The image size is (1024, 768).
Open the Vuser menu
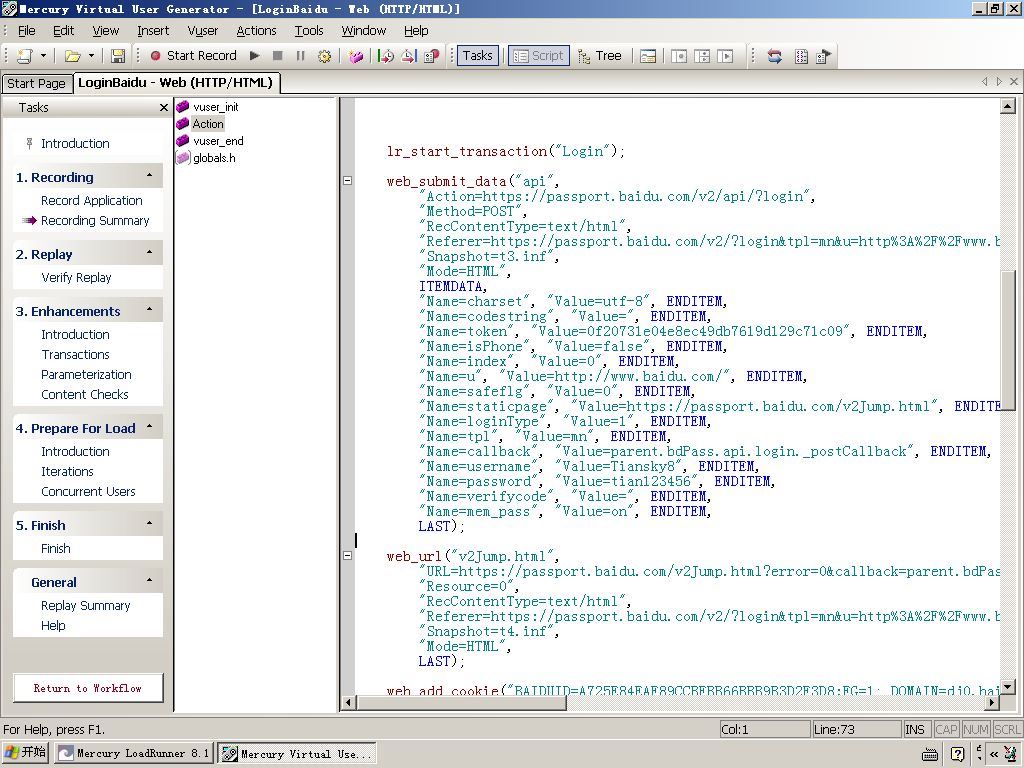pyautogui.click(x=203, y=31)
